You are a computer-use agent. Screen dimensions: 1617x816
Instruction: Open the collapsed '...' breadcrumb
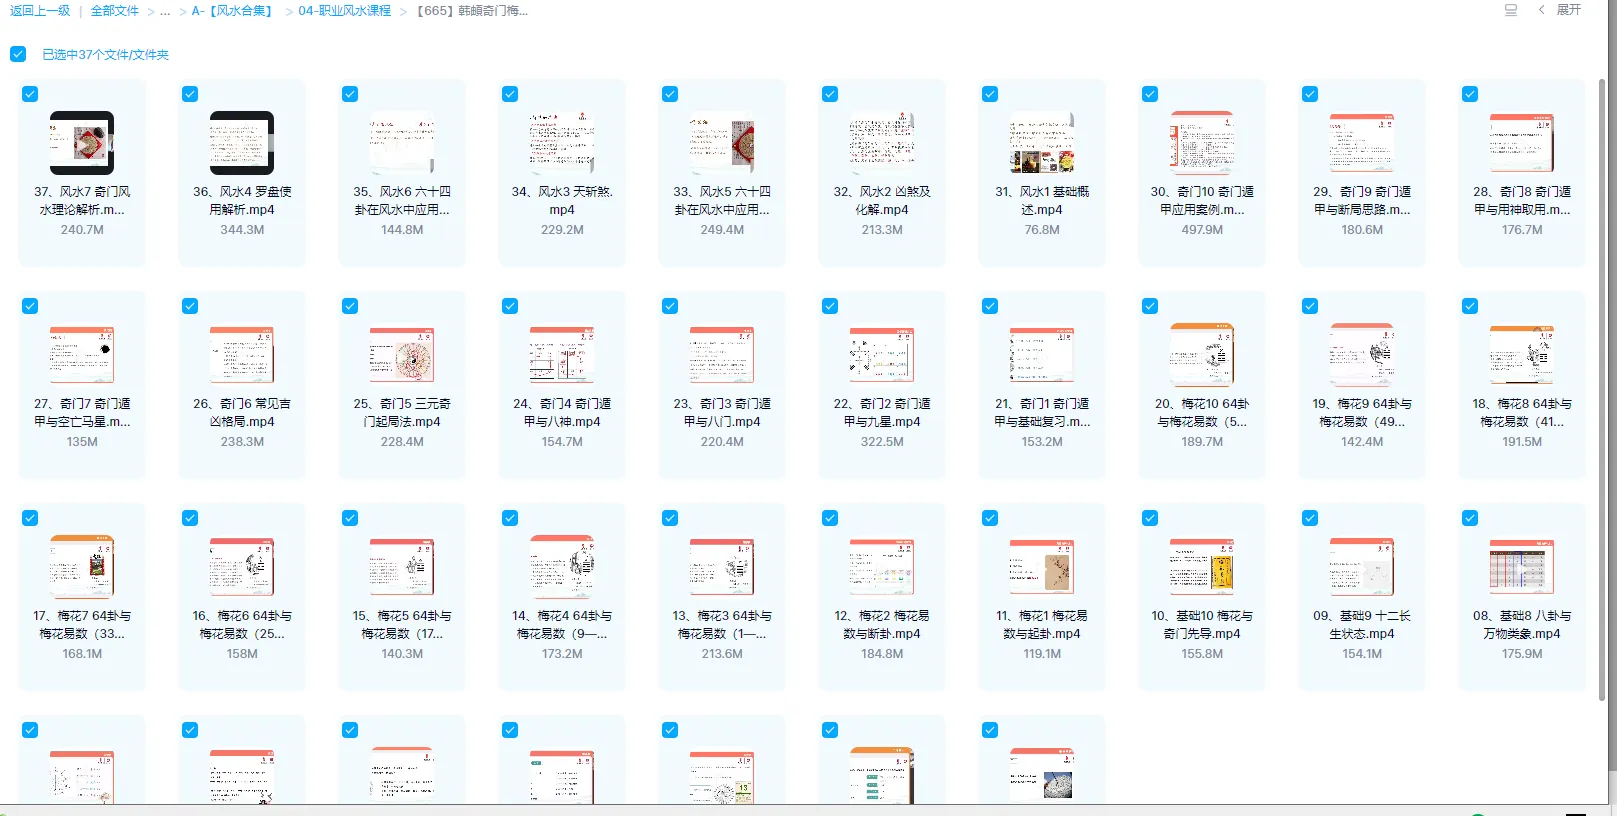tap(165, 11)
